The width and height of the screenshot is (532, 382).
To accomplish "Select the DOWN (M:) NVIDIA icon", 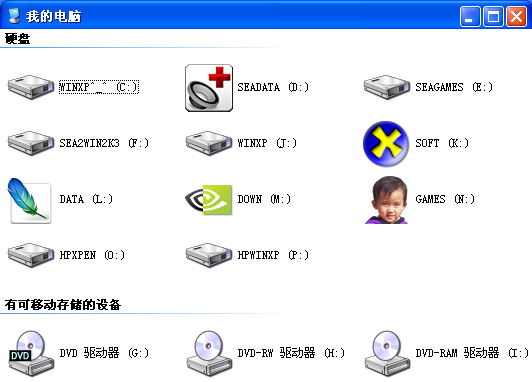I will pos(209,199).
